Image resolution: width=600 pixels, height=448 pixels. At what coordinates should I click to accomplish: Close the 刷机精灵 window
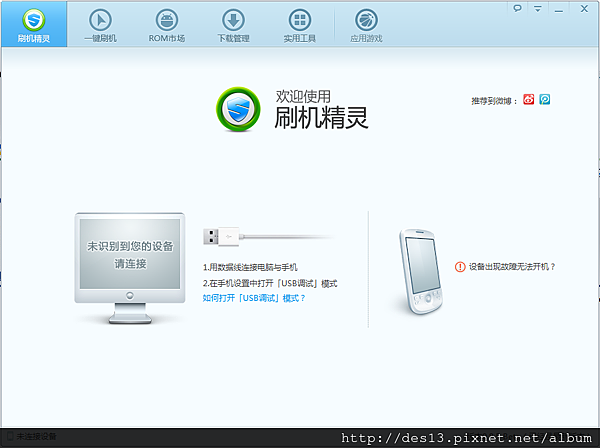[x=584, y=9]
